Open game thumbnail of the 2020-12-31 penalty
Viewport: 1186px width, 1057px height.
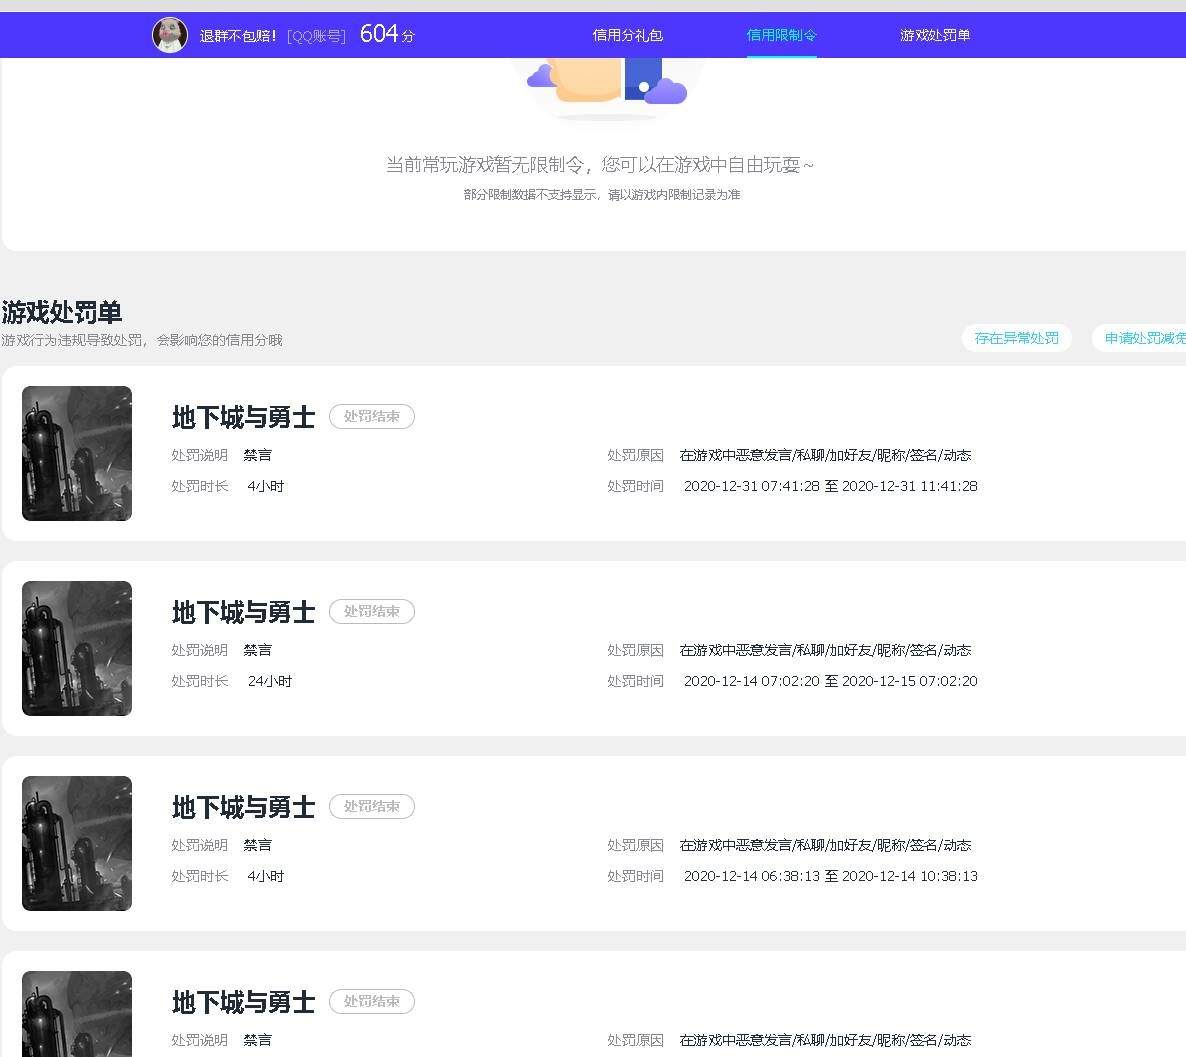77,453
